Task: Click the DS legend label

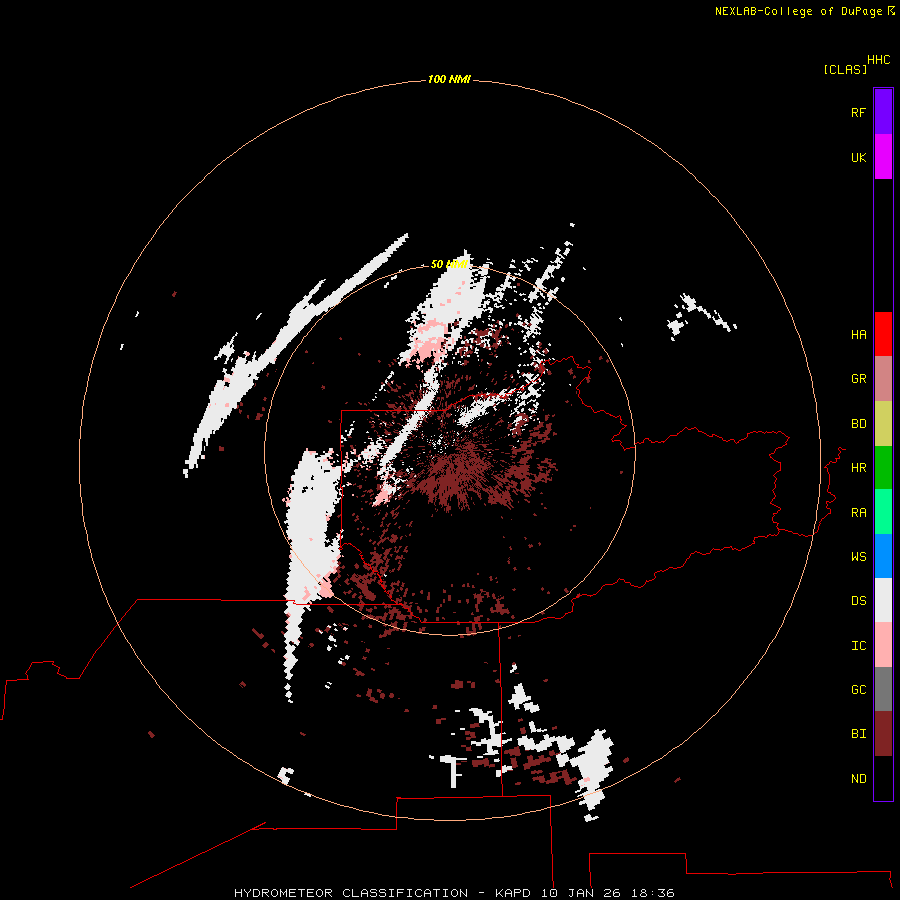Action: click(x=858, y=601)
